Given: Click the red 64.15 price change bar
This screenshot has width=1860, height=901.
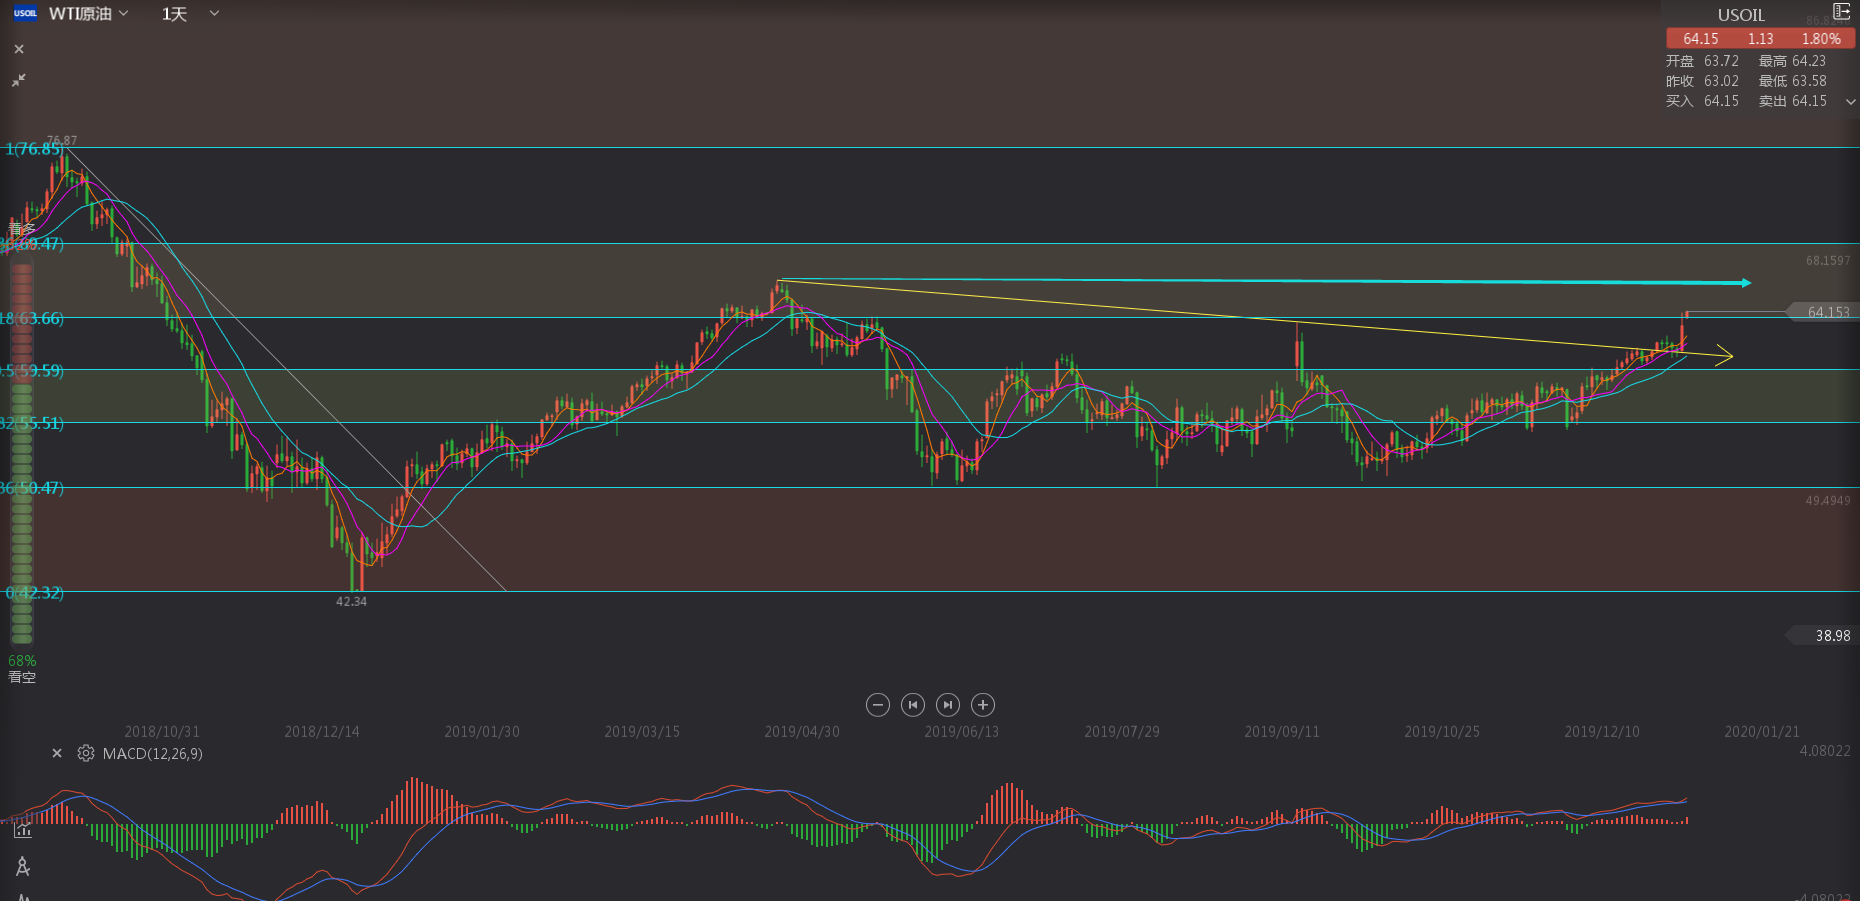Looking at the screenshot, I should tap(1760, 39).
